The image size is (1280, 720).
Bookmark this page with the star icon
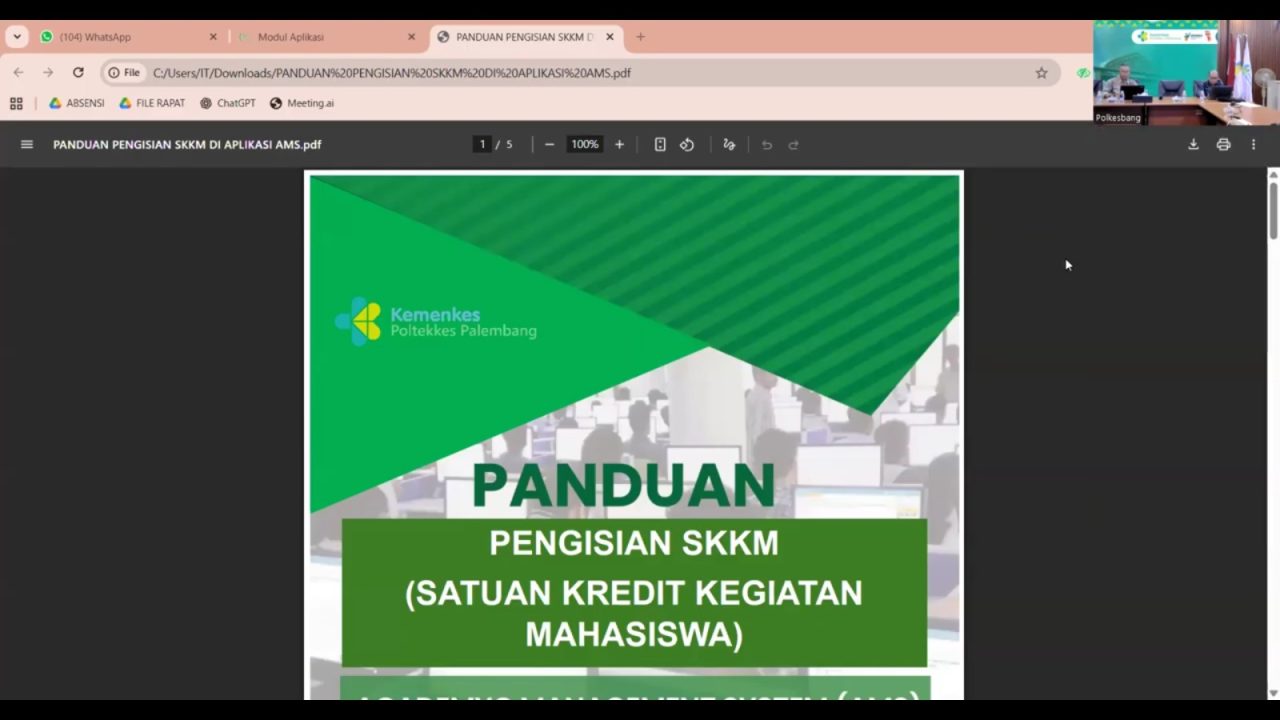1041,73
